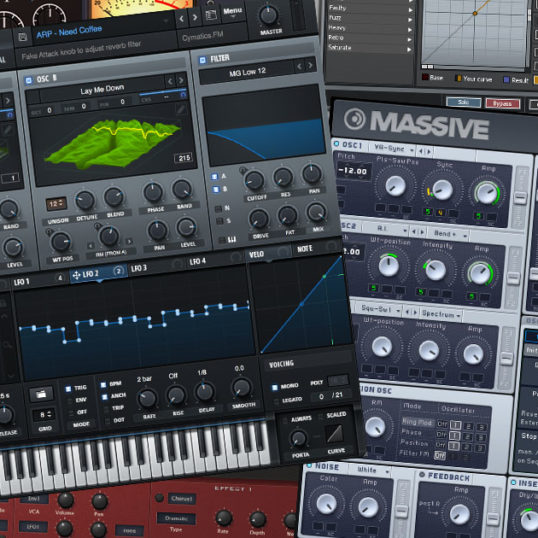Toggle LFO TRIG mode

coord(68,389)
